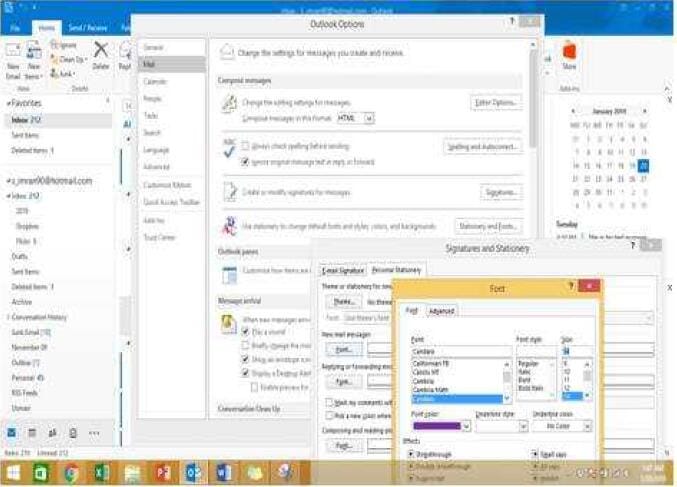Click the Font name input field
The image size is (677, 487).
click(461, 351)
